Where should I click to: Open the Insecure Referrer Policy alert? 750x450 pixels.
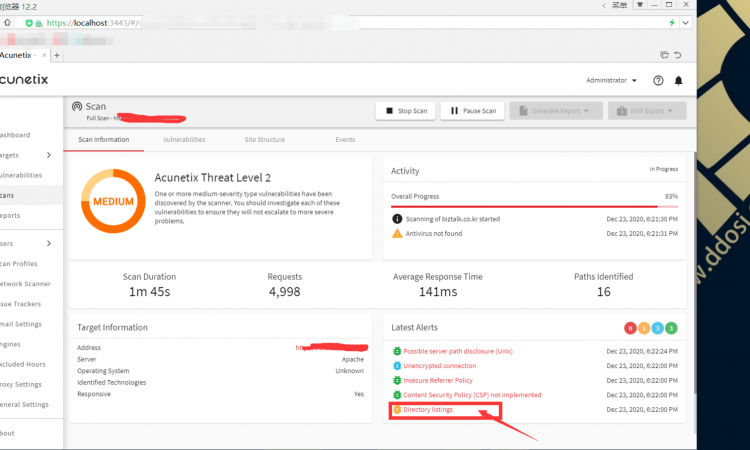pos(438,380)
